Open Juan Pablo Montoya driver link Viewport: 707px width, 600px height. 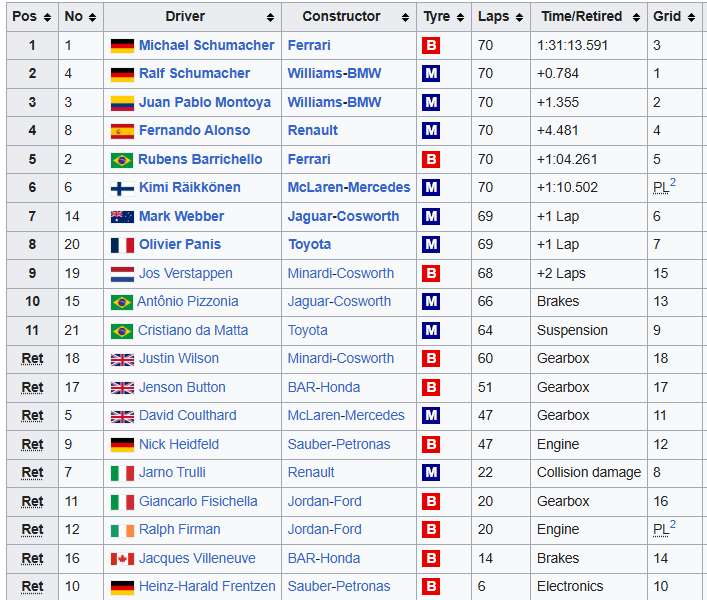205,102
